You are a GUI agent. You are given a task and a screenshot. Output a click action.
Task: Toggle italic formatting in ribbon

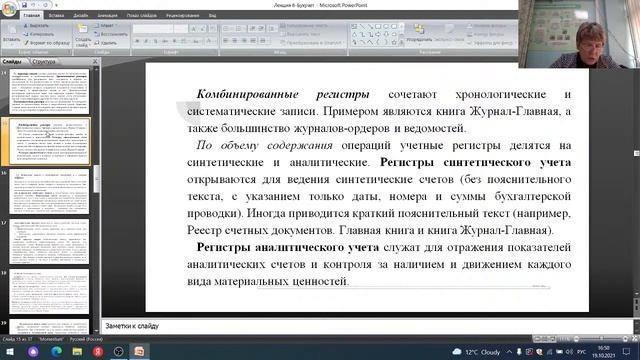point(147,41)
